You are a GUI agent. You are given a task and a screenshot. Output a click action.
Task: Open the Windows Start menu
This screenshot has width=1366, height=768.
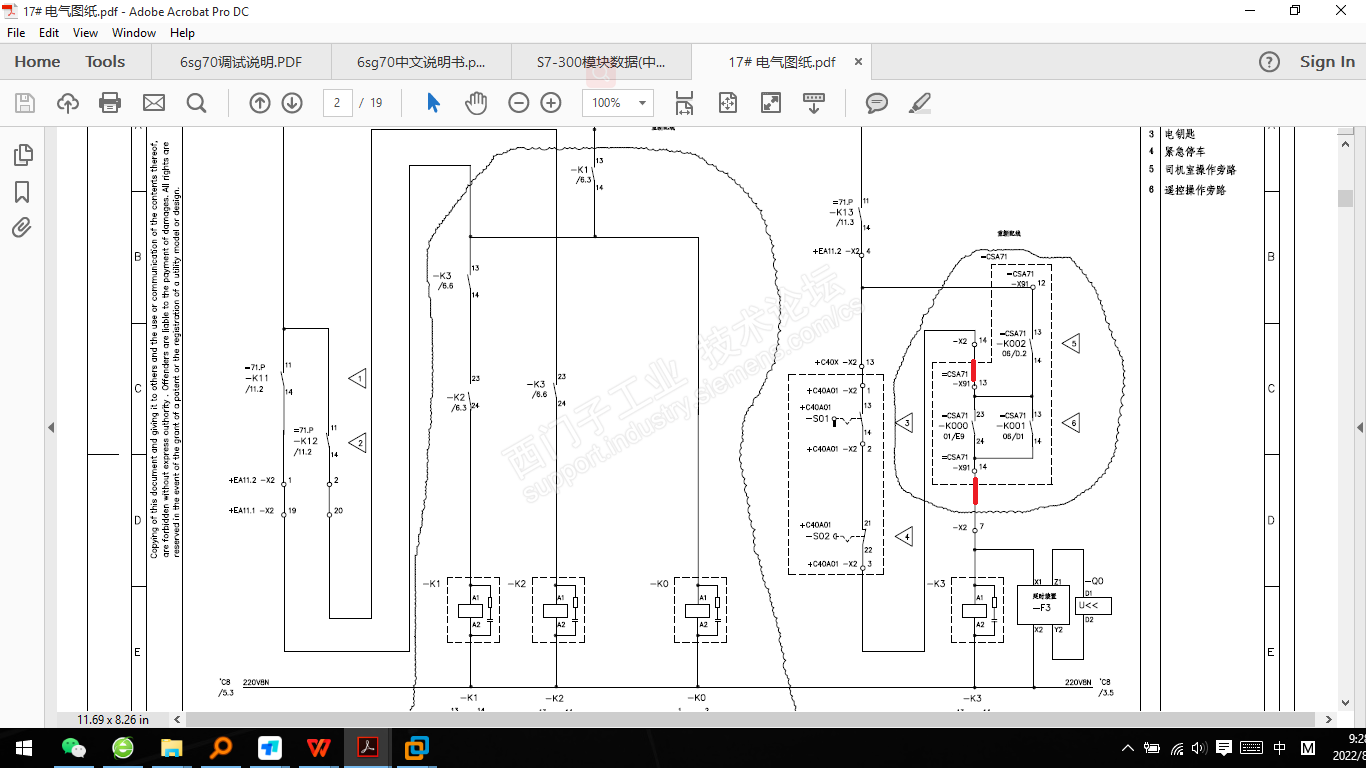(x=23, y=747)
